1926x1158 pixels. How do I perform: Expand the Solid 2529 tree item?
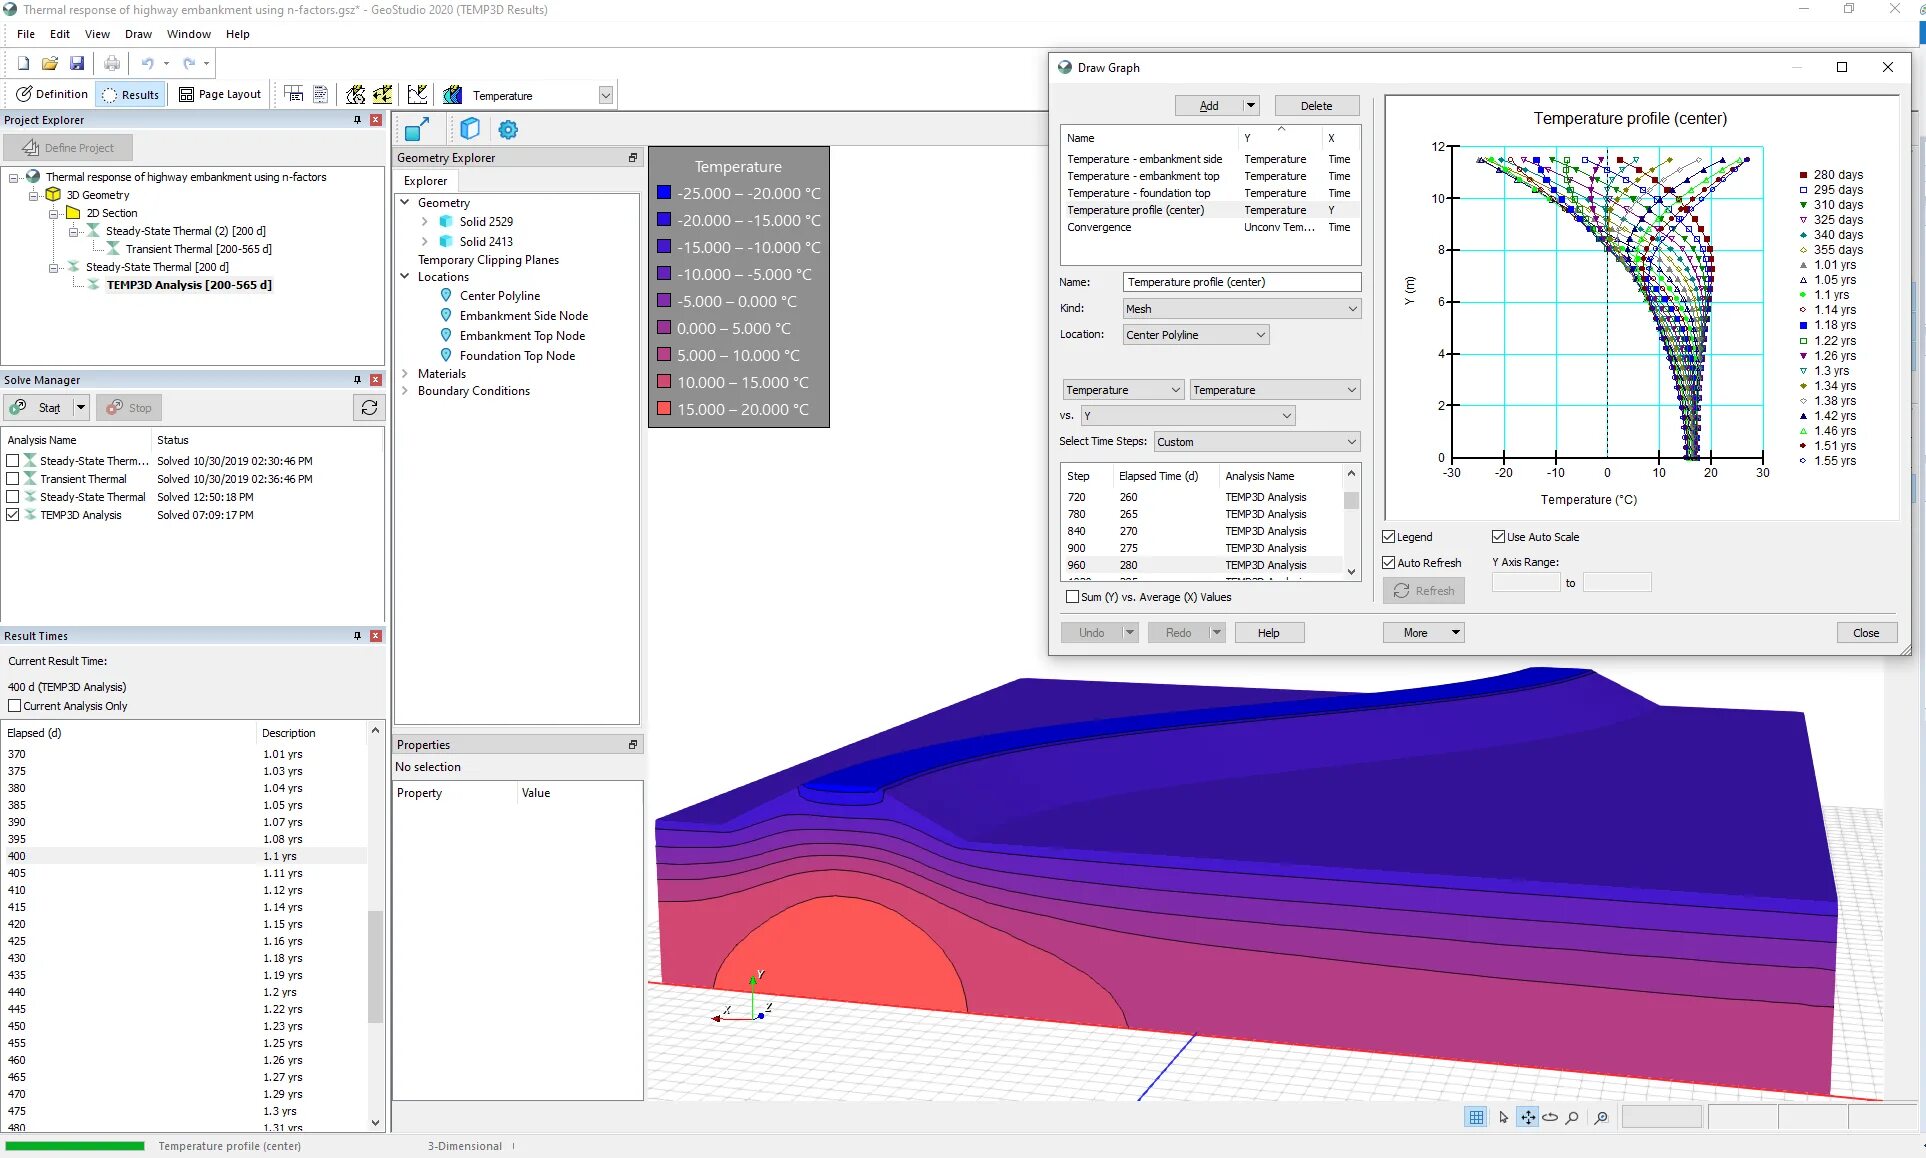click(x=424, y=221)
